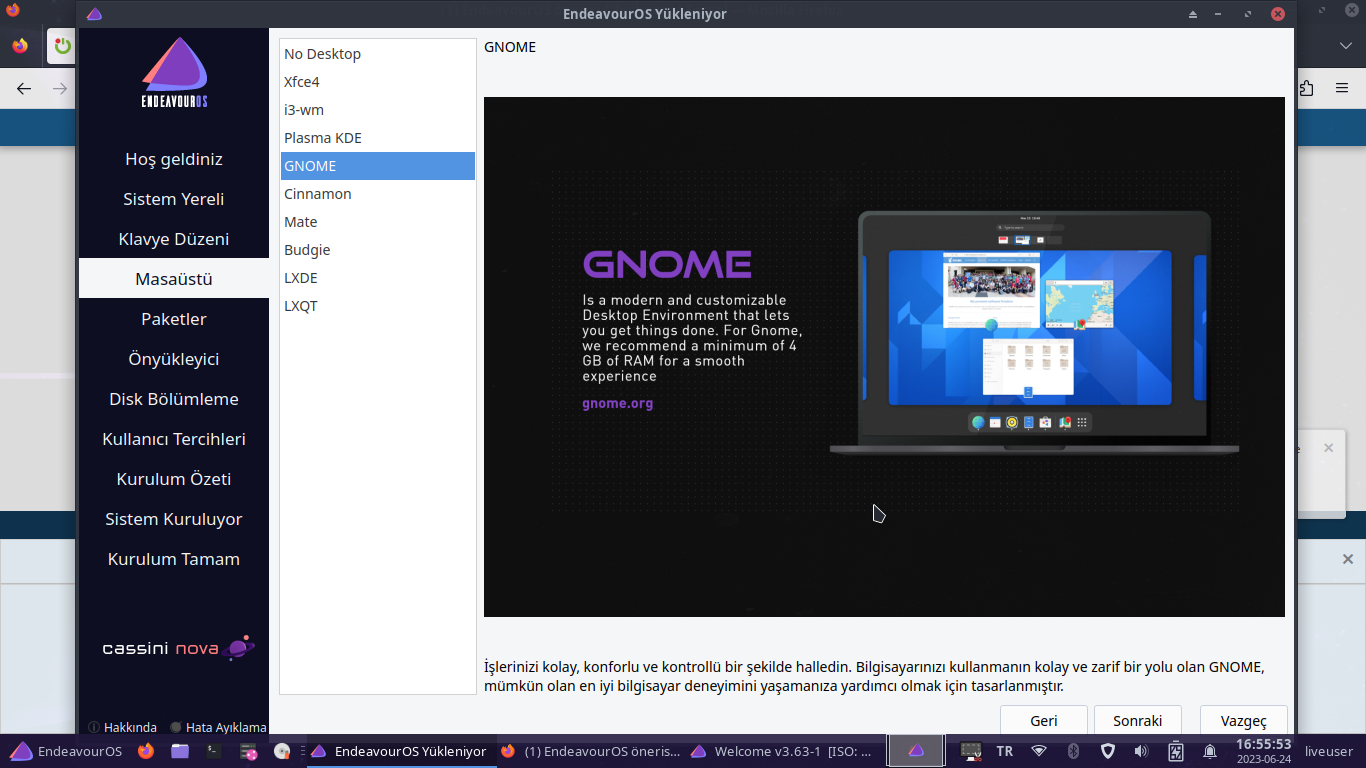Click the Sistem Yereli step in the sidebar
Screen dimensions: 1366x768
[x=174, y=199]
